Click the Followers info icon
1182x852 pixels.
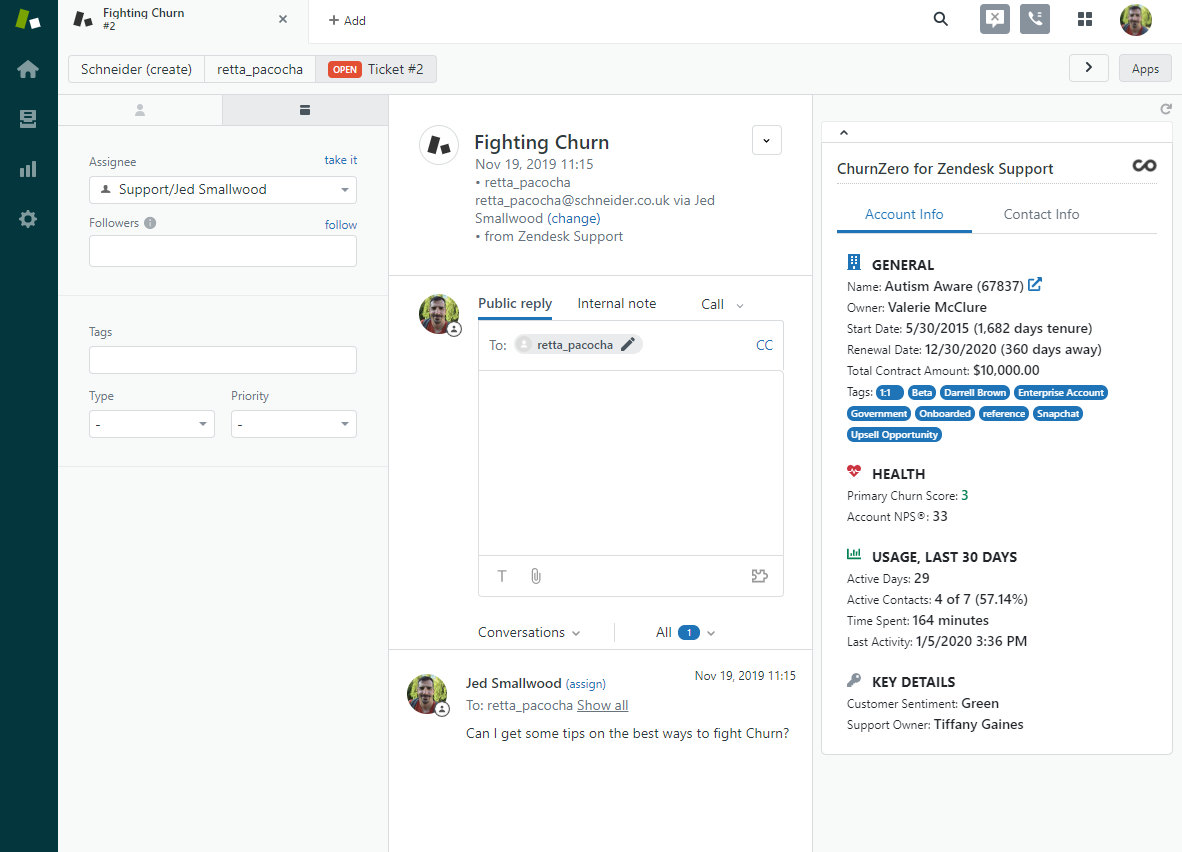150,223
